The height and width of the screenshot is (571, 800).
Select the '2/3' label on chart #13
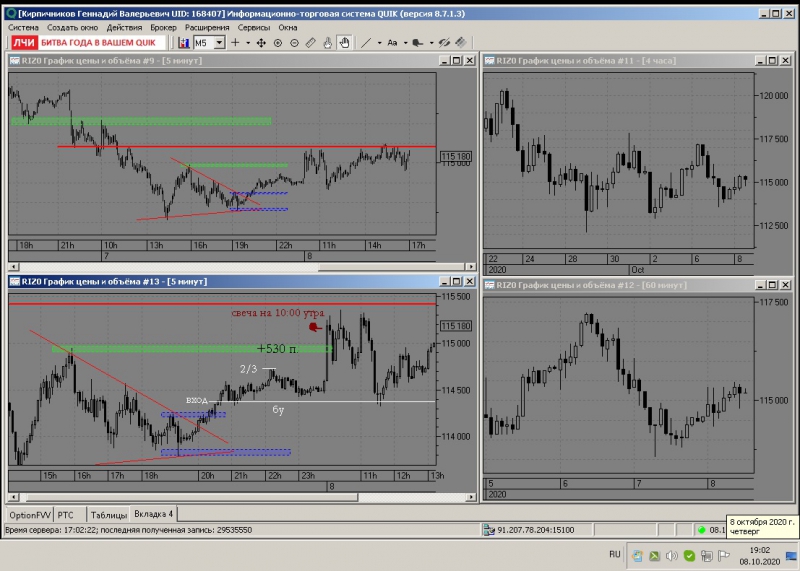248,369
